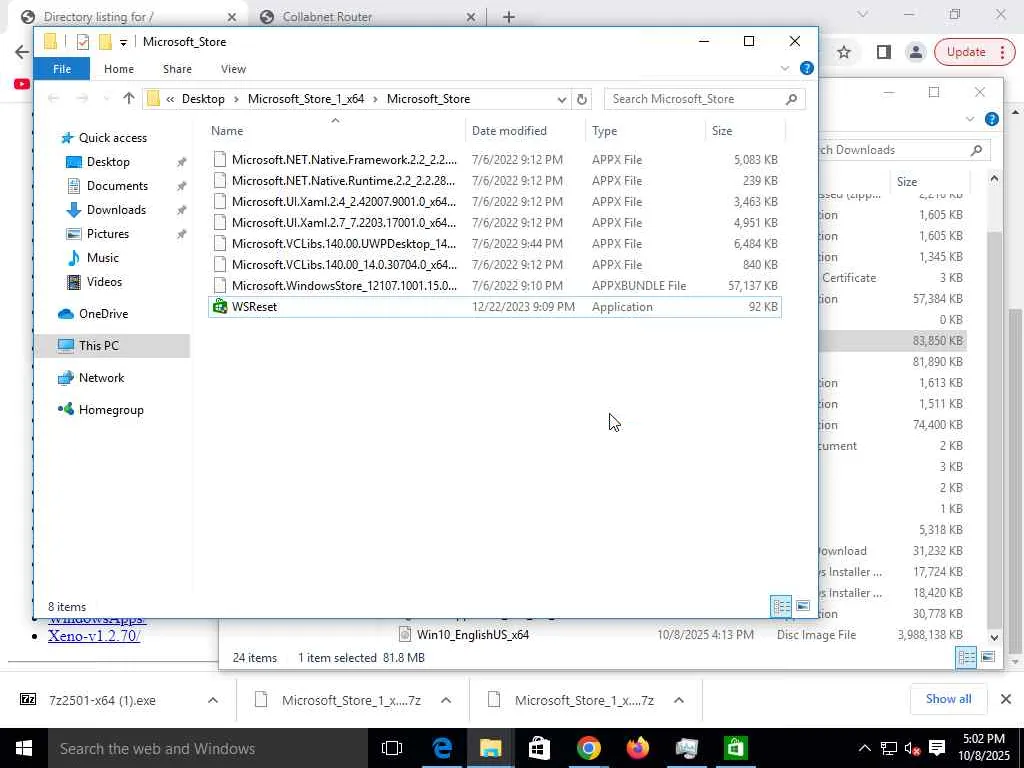The width and height of the screenshot is (1024, 768).
Task: Open the File menu tab
Action: pos(62,69)
